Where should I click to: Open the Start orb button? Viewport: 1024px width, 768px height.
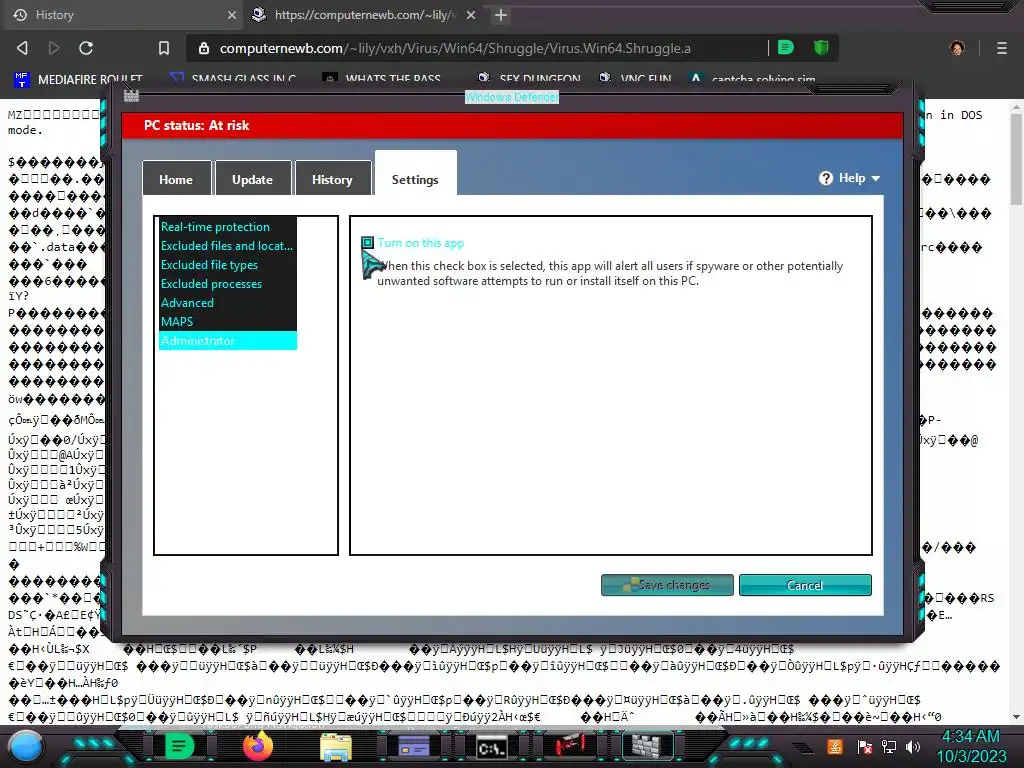pos(25,746)
